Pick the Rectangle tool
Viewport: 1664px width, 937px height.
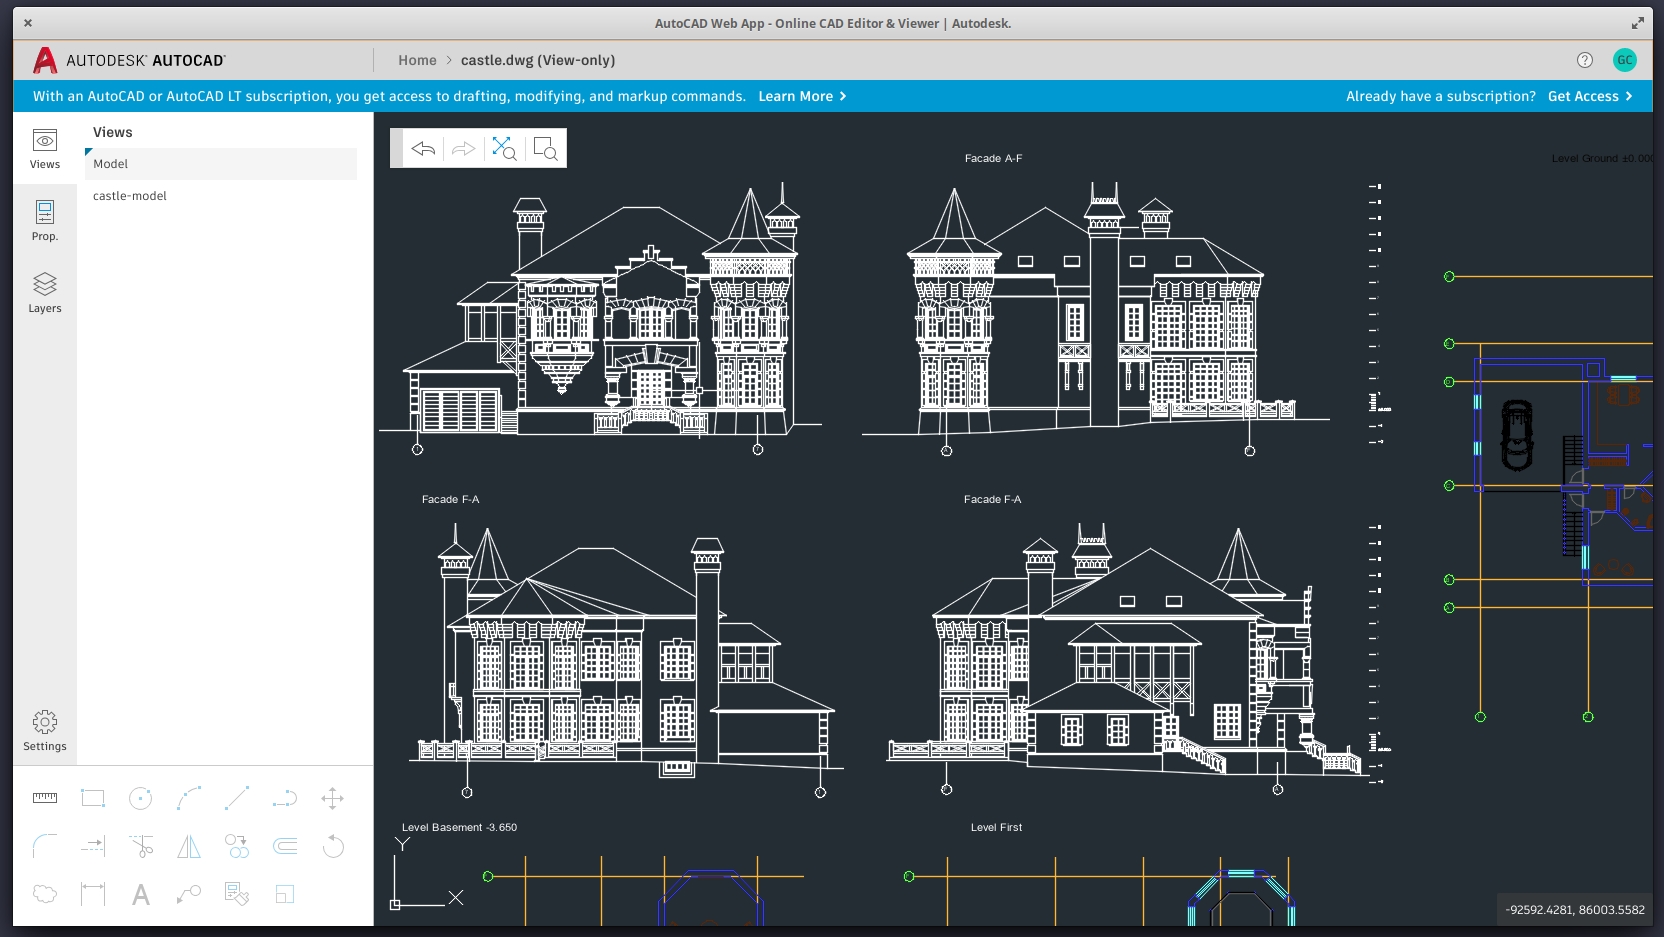tap(92, 798)
